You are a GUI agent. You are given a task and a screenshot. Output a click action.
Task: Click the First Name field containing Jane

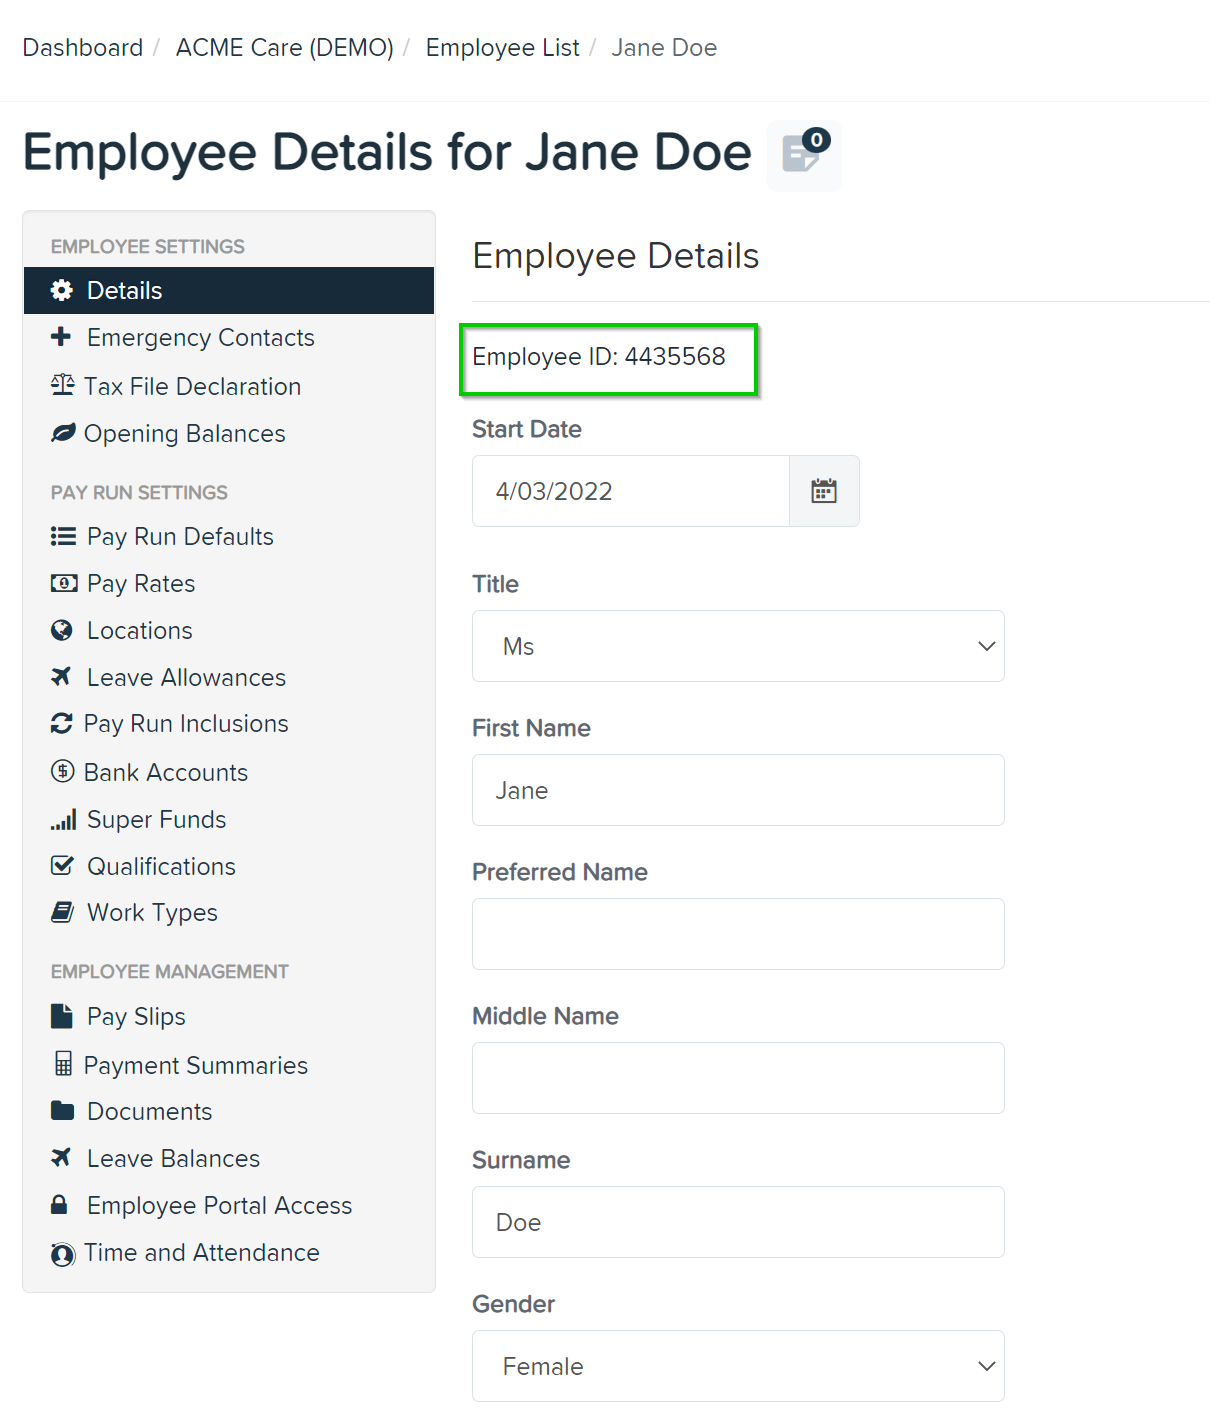[x=738, y=790]
